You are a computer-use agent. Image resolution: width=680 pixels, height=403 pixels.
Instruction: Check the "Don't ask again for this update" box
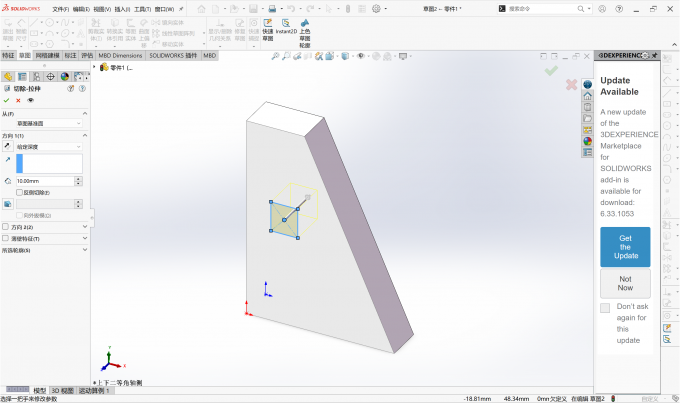(605, 308)
